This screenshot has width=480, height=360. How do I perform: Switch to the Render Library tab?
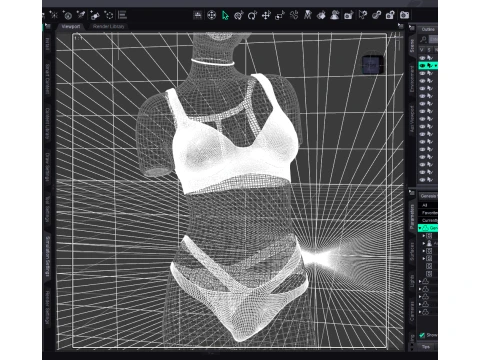[x=108, y=26]
